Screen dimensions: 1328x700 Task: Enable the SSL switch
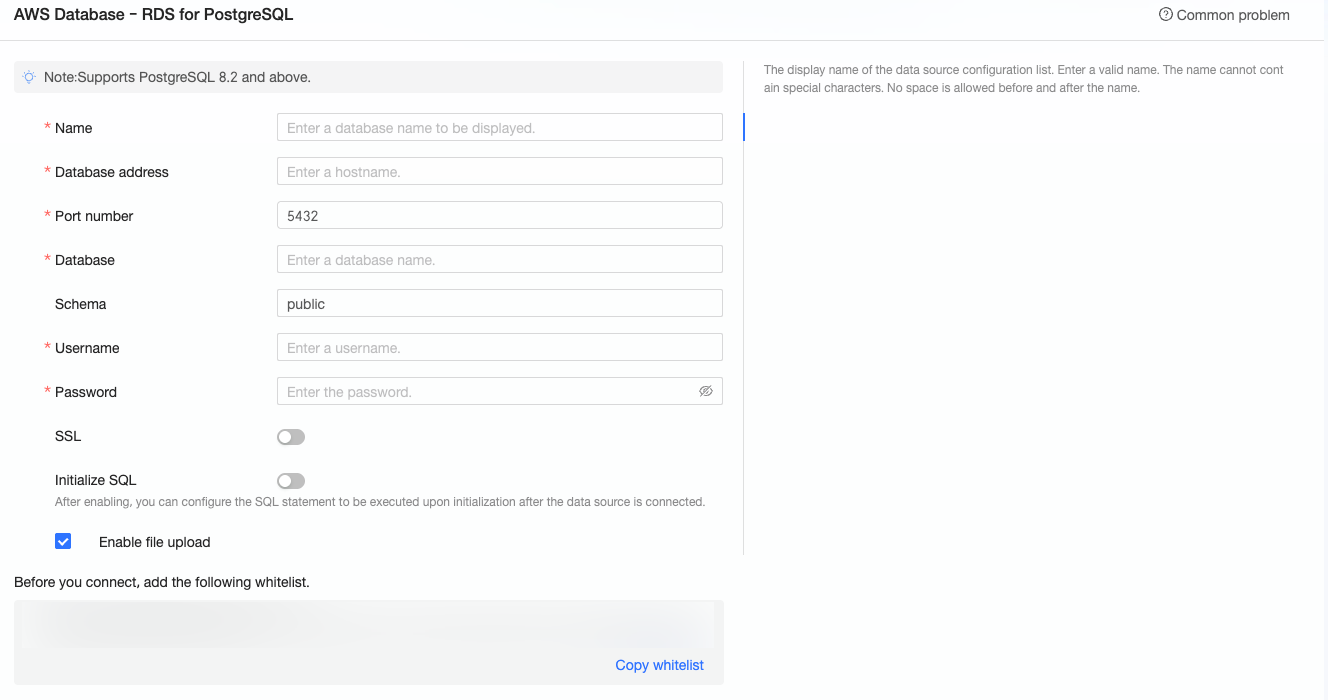(291, 437)
